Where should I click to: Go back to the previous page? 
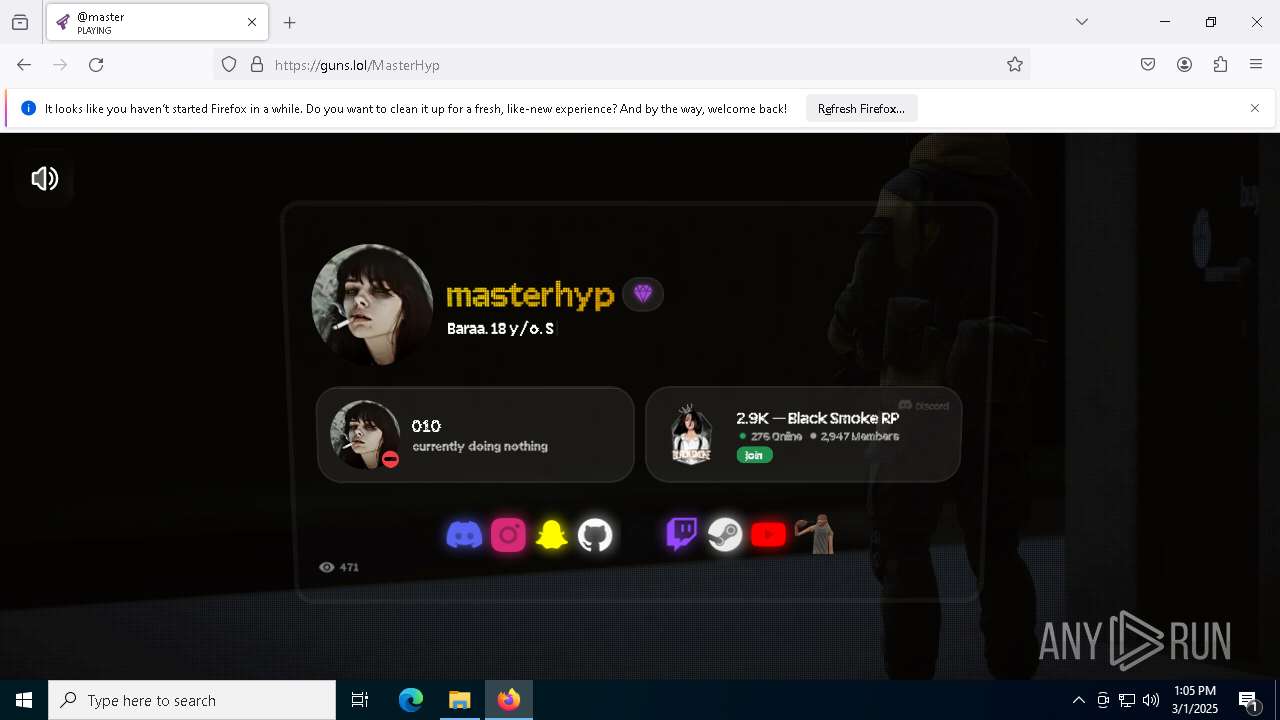pos(24,65)
